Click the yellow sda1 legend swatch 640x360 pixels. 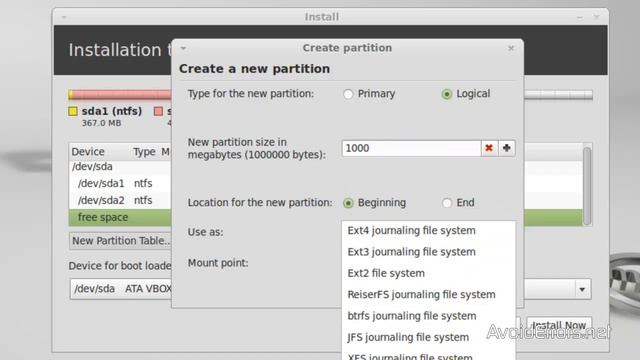(x=73, y=111)
